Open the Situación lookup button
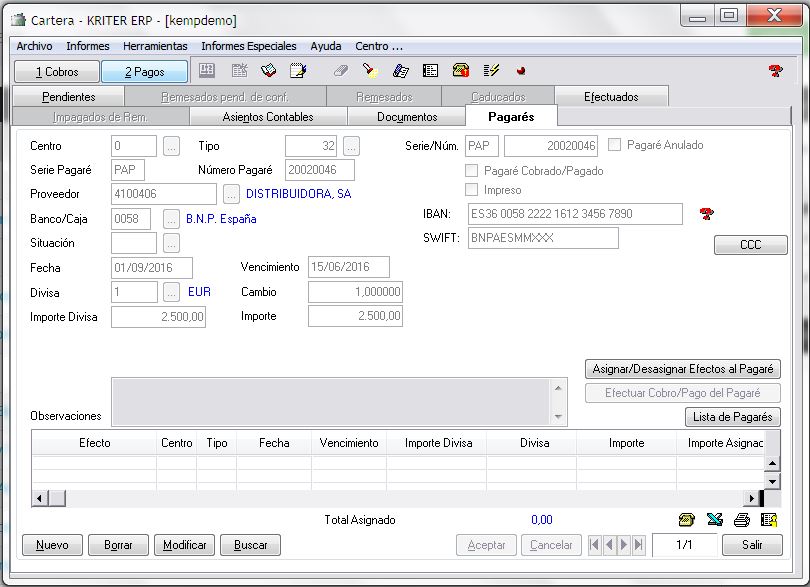This screenshot has width=810, height=587. (172, 243)
